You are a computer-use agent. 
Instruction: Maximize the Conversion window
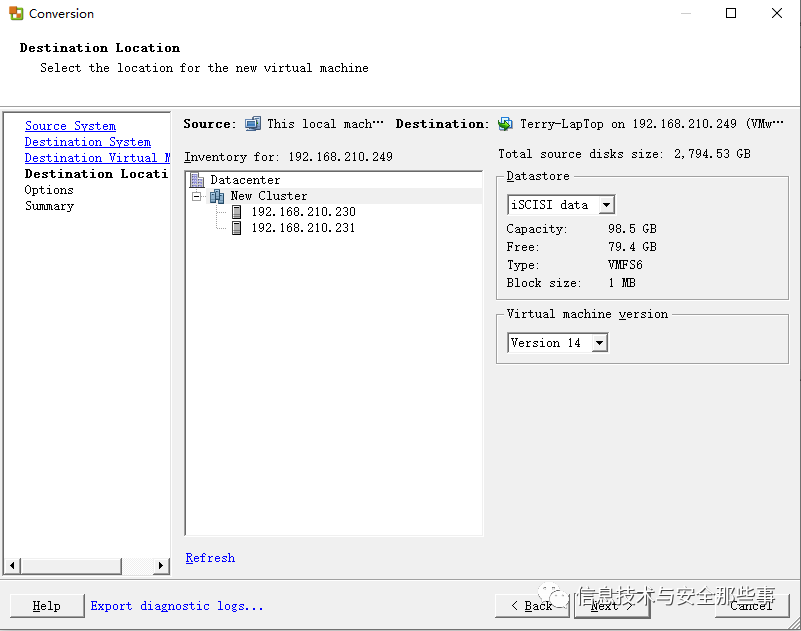pyautogui.click(x=731, y=13)
